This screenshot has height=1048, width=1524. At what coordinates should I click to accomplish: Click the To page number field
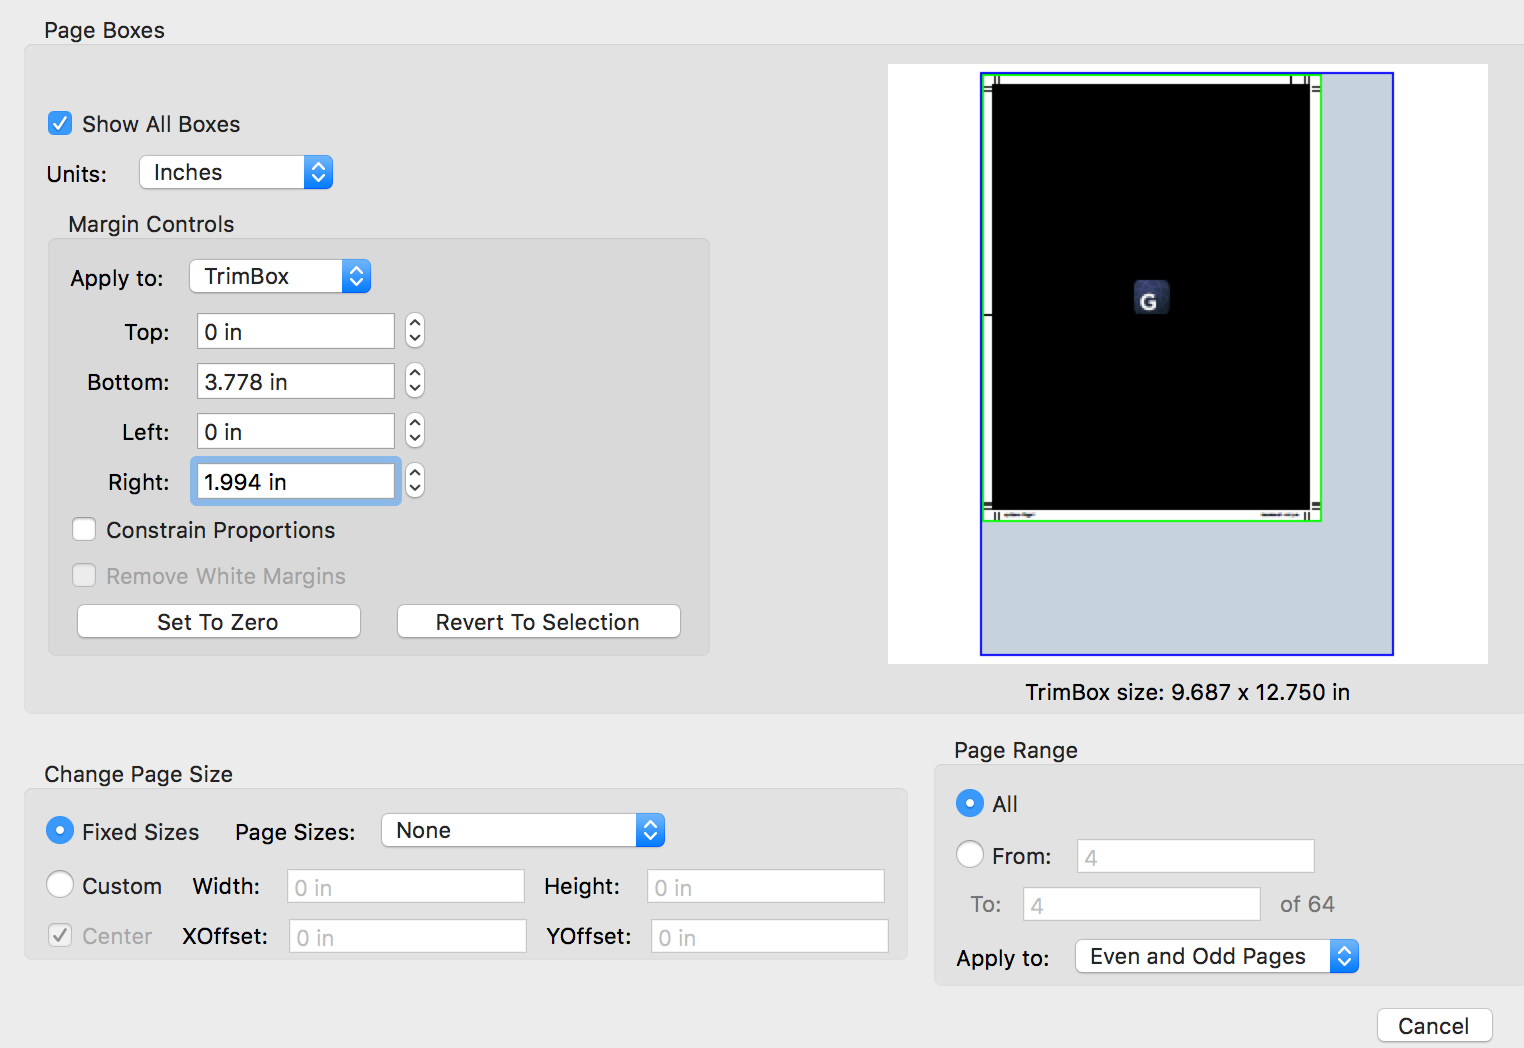point(1142,904)
